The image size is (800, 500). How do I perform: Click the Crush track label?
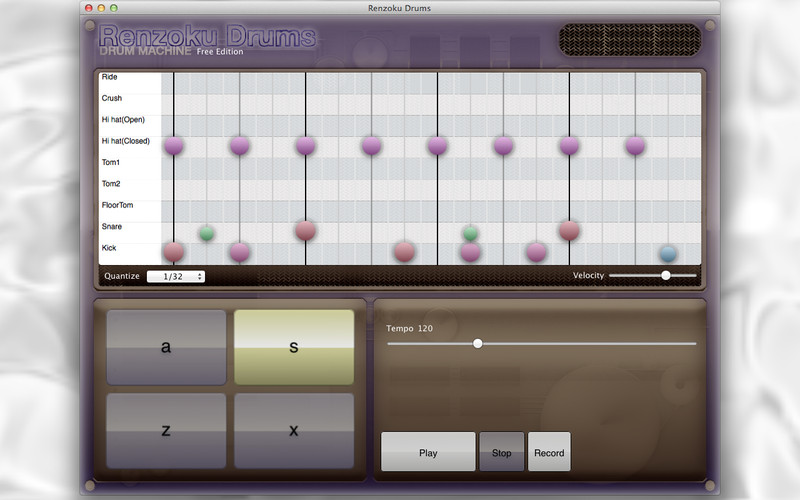click(x=112, y=98)
